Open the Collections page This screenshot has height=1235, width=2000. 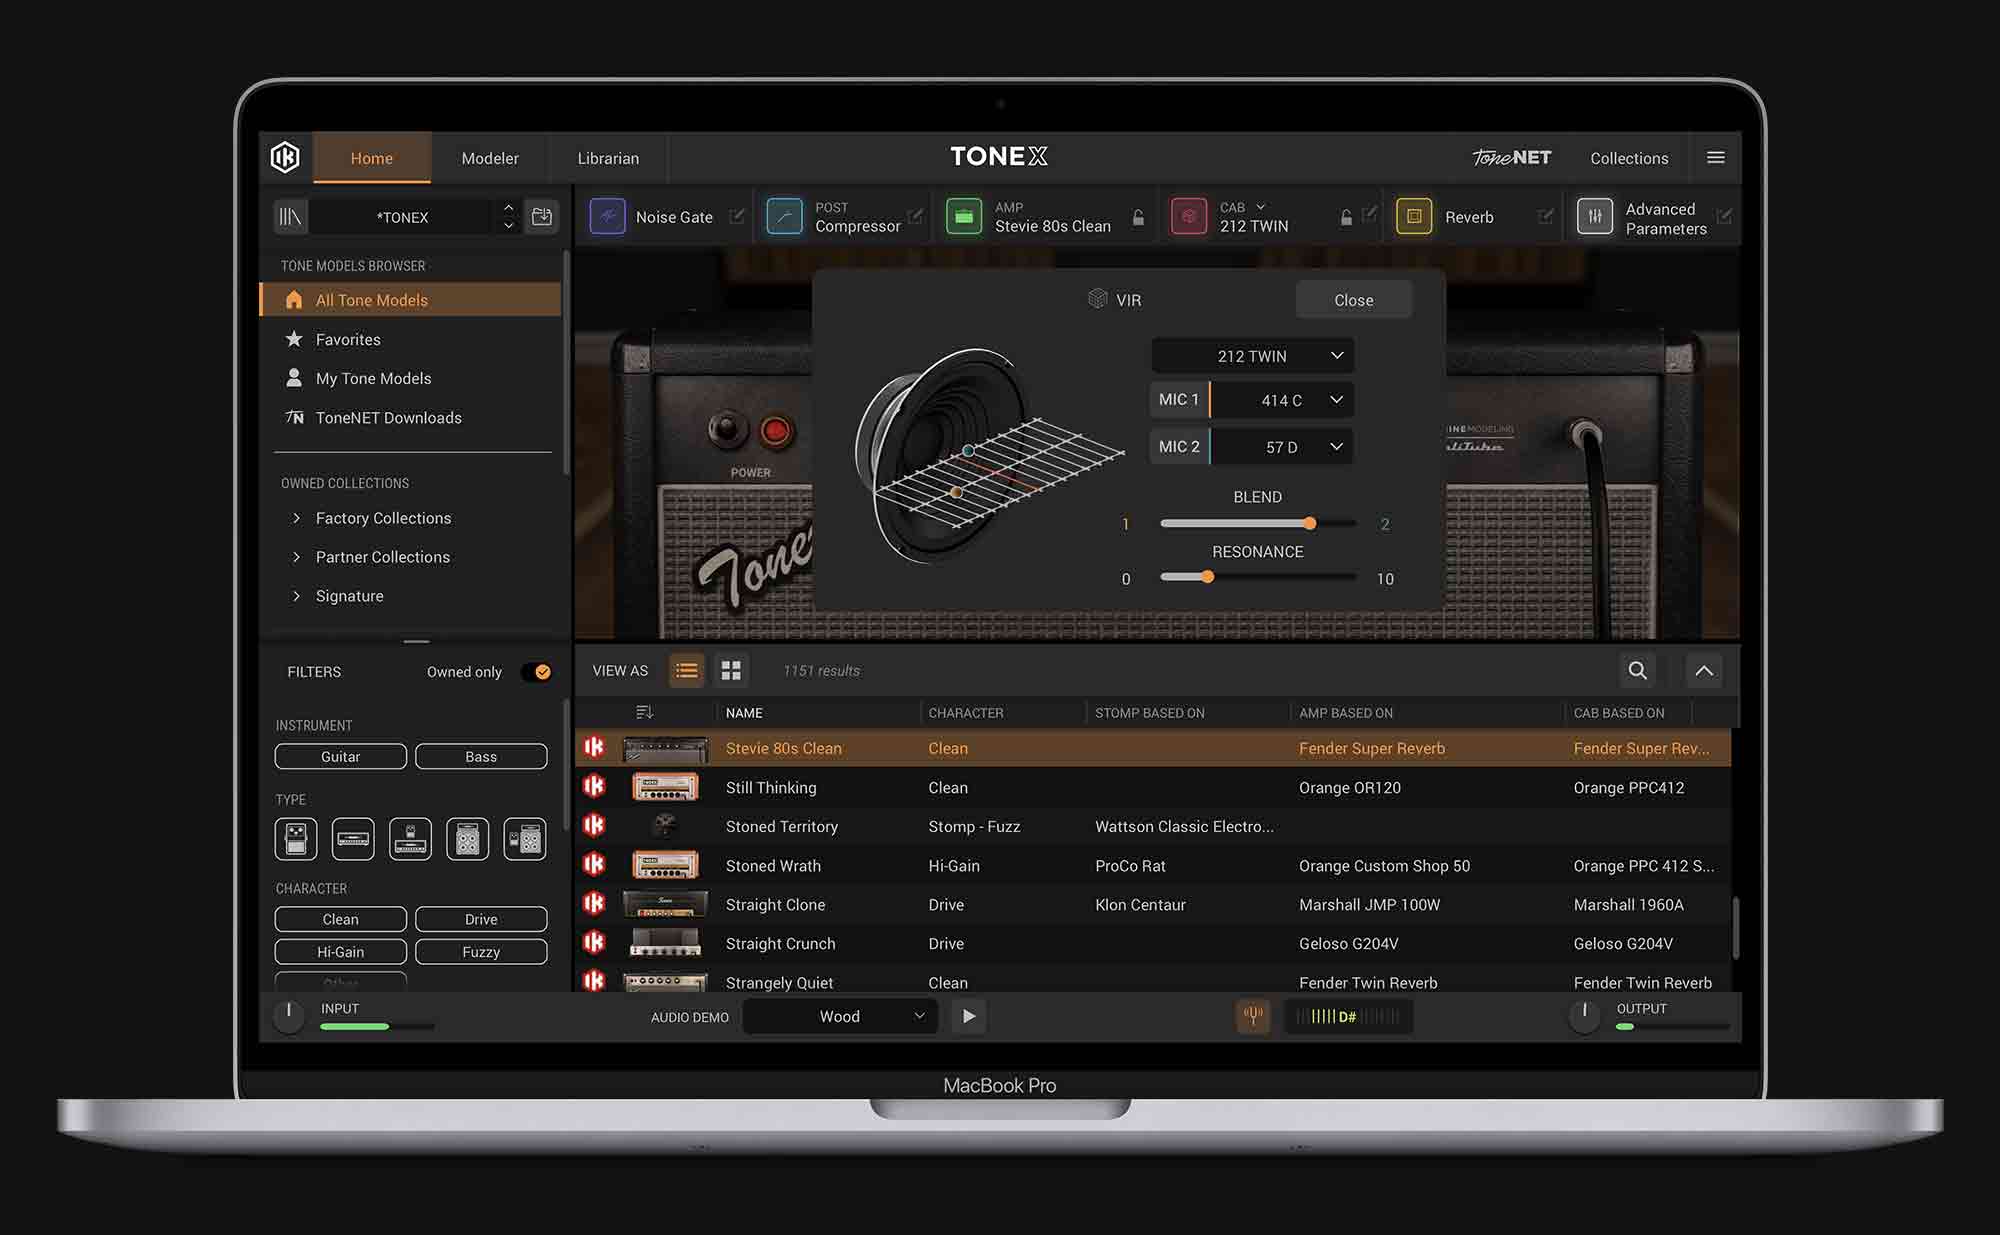[x=1629, y=158]
